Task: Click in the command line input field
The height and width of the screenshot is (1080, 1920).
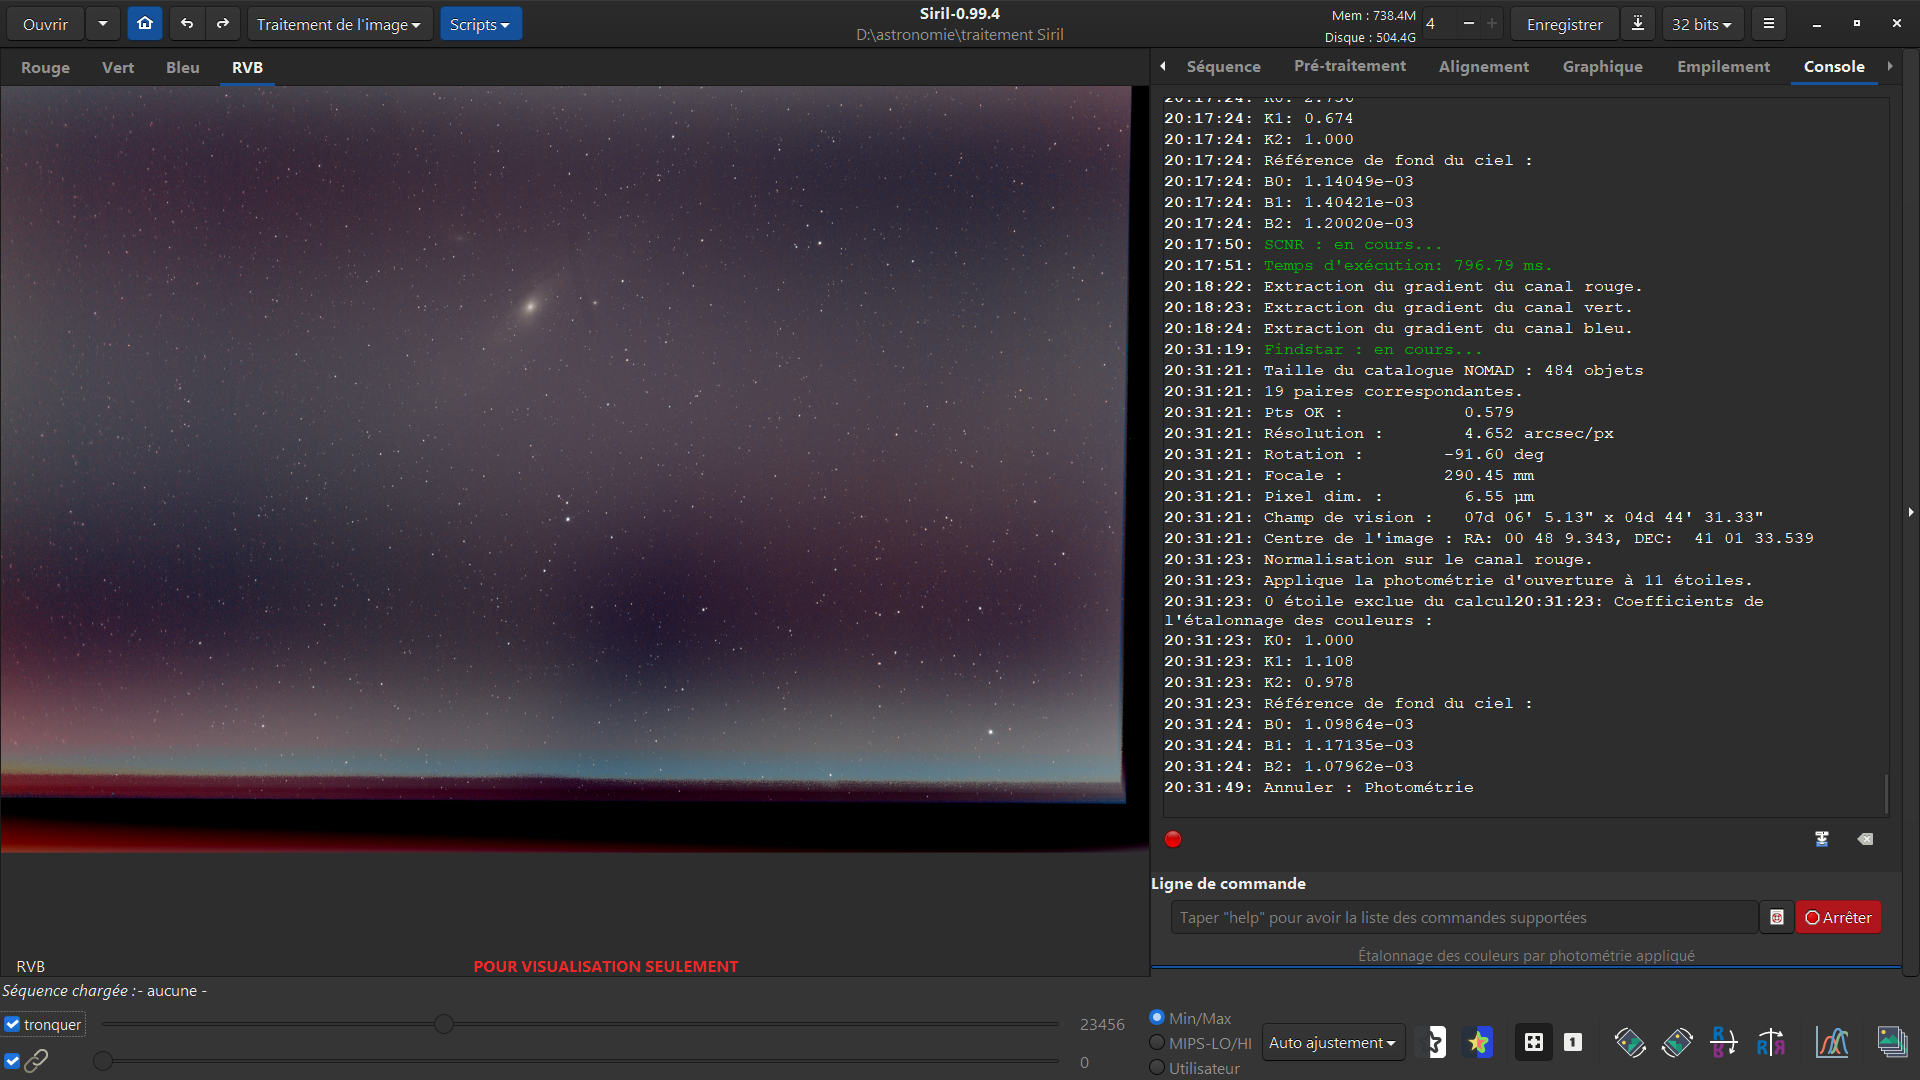Action: point(1463,917)
